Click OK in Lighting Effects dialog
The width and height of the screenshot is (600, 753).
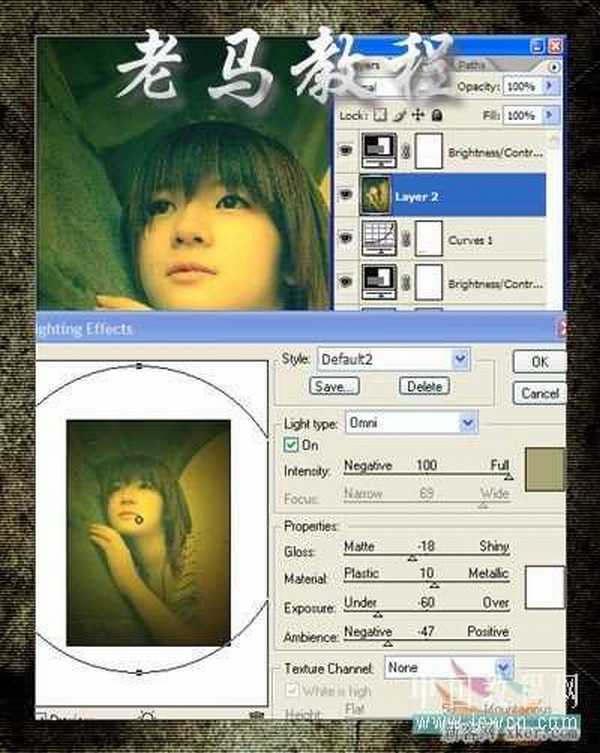539,361
